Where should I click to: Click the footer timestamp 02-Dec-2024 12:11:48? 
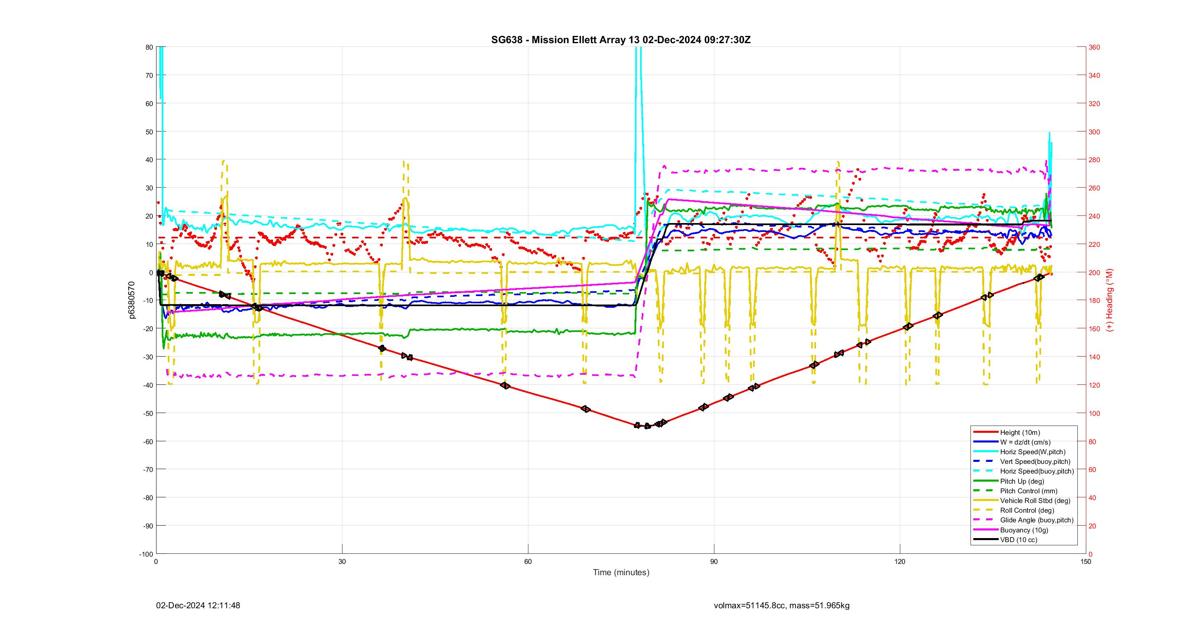click(x=198, y=605)
